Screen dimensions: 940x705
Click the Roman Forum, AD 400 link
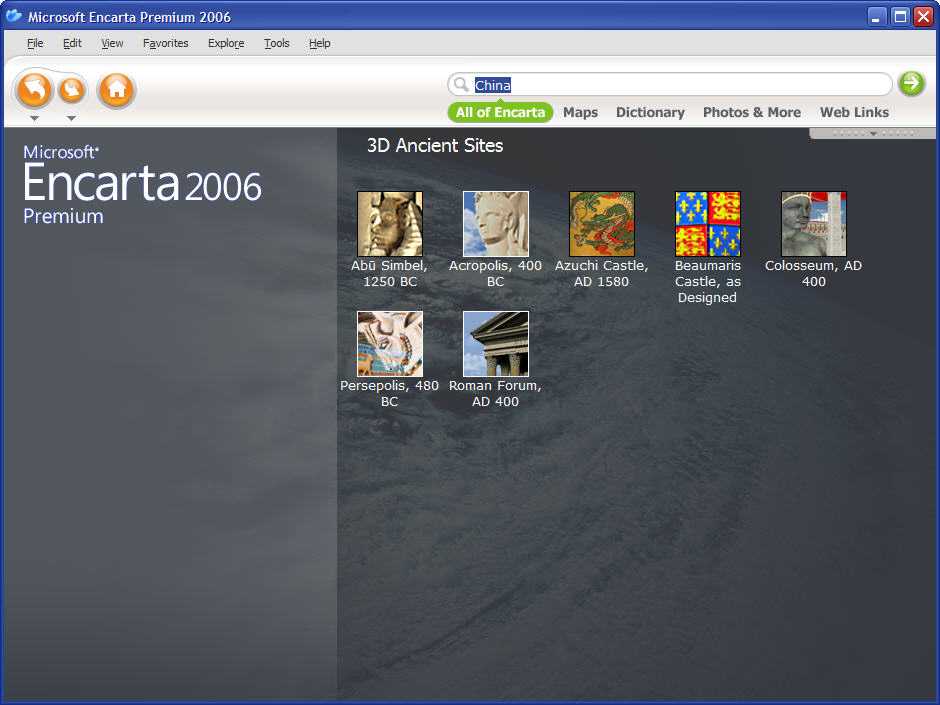(x=496, y=393)
